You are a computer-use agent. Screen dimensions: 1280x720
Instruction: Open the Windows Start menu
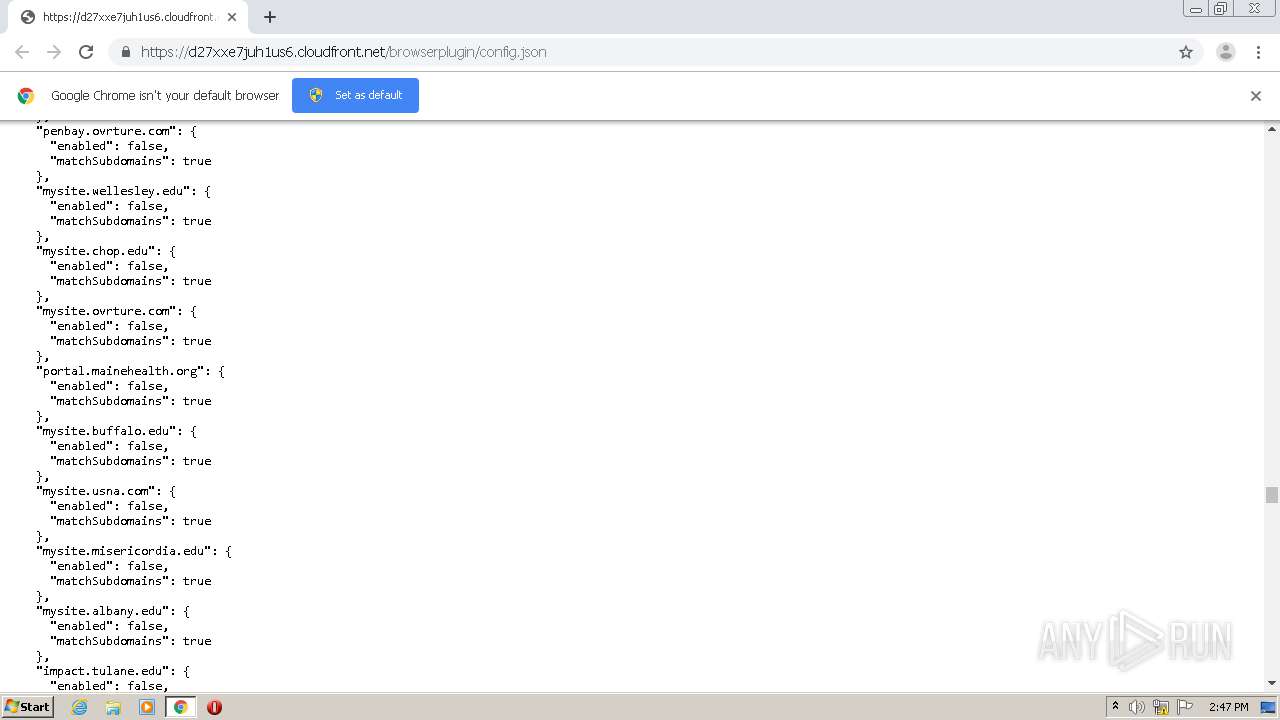pyautogui.click(x=28, y=707)
